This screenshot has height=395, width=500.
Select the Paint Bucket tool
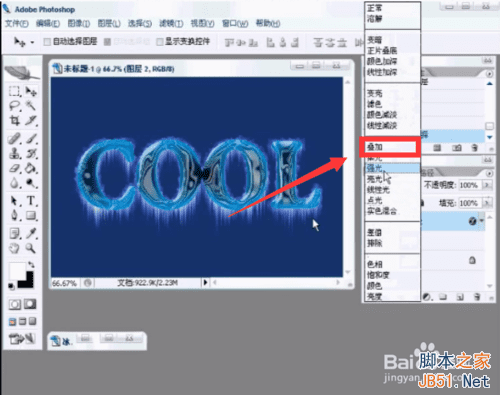point(31,168)
